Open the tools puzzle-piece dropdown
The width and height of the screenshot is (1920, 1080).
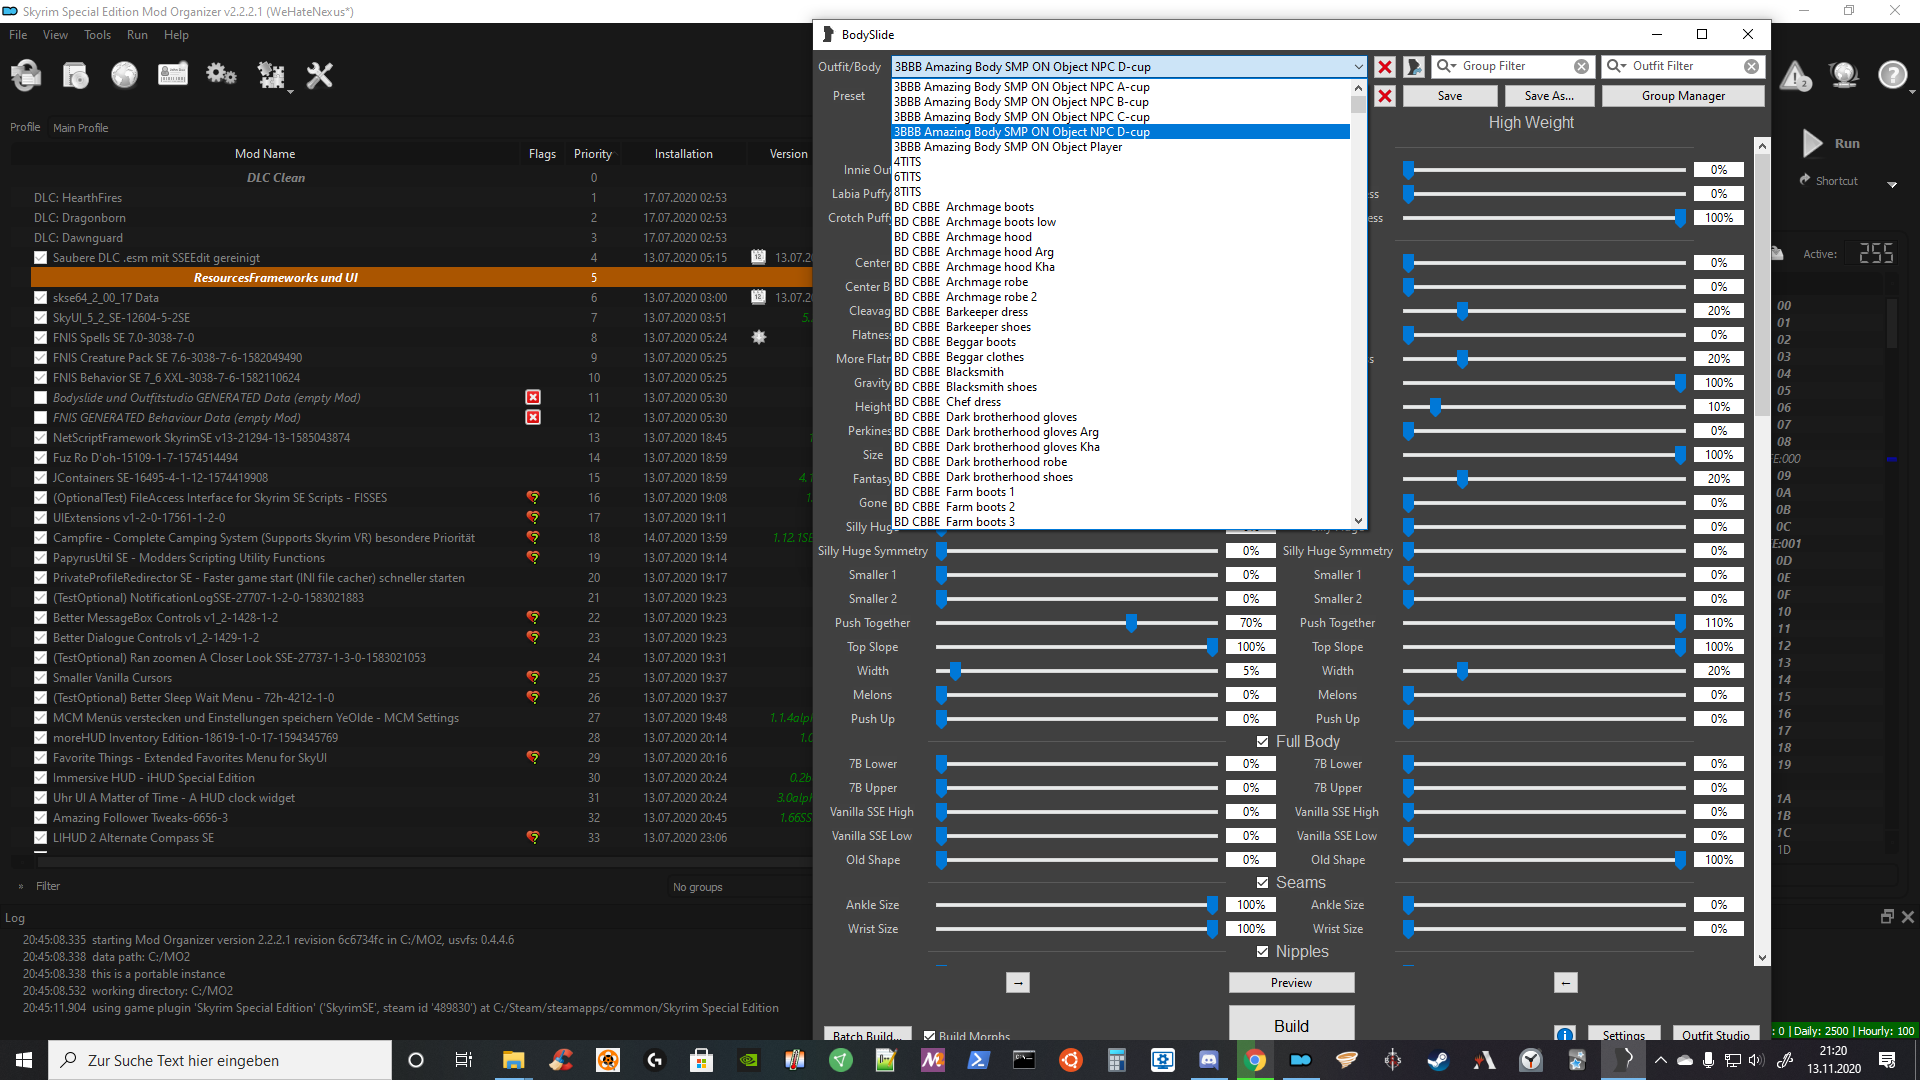272,75
